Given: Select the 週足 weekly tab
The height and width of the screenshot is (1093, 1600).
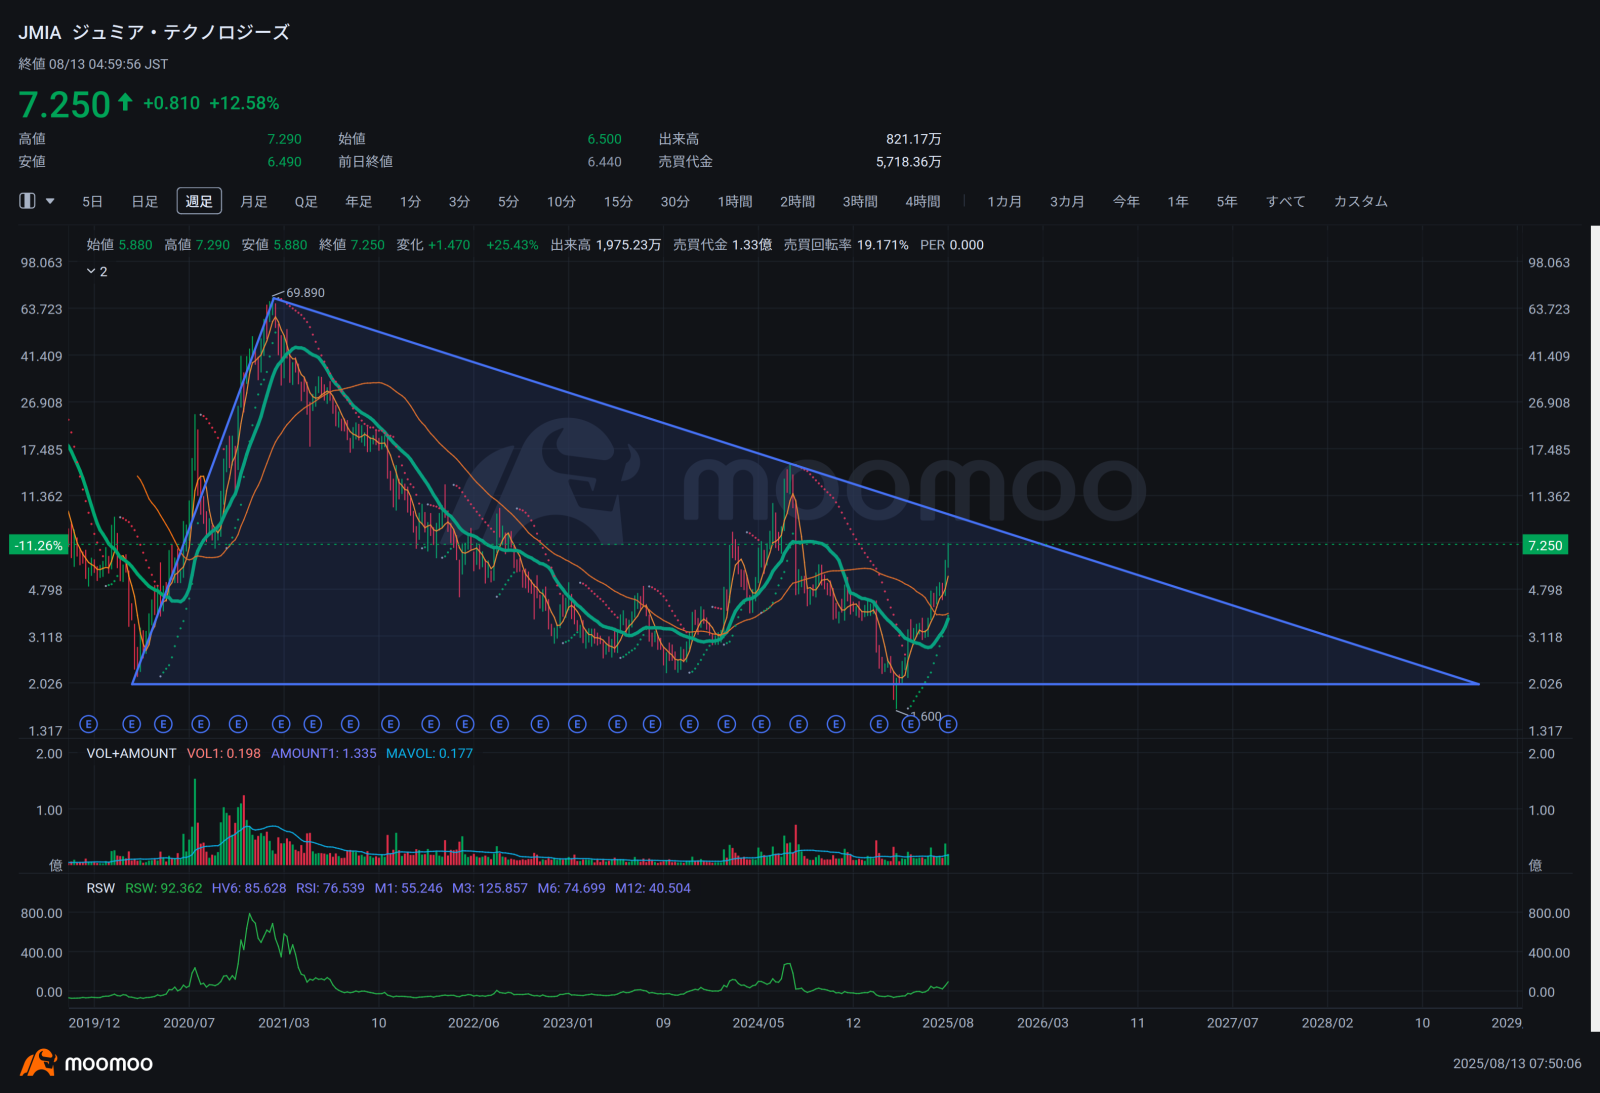Looking at the screenshot, I should (x=199, y=201).
